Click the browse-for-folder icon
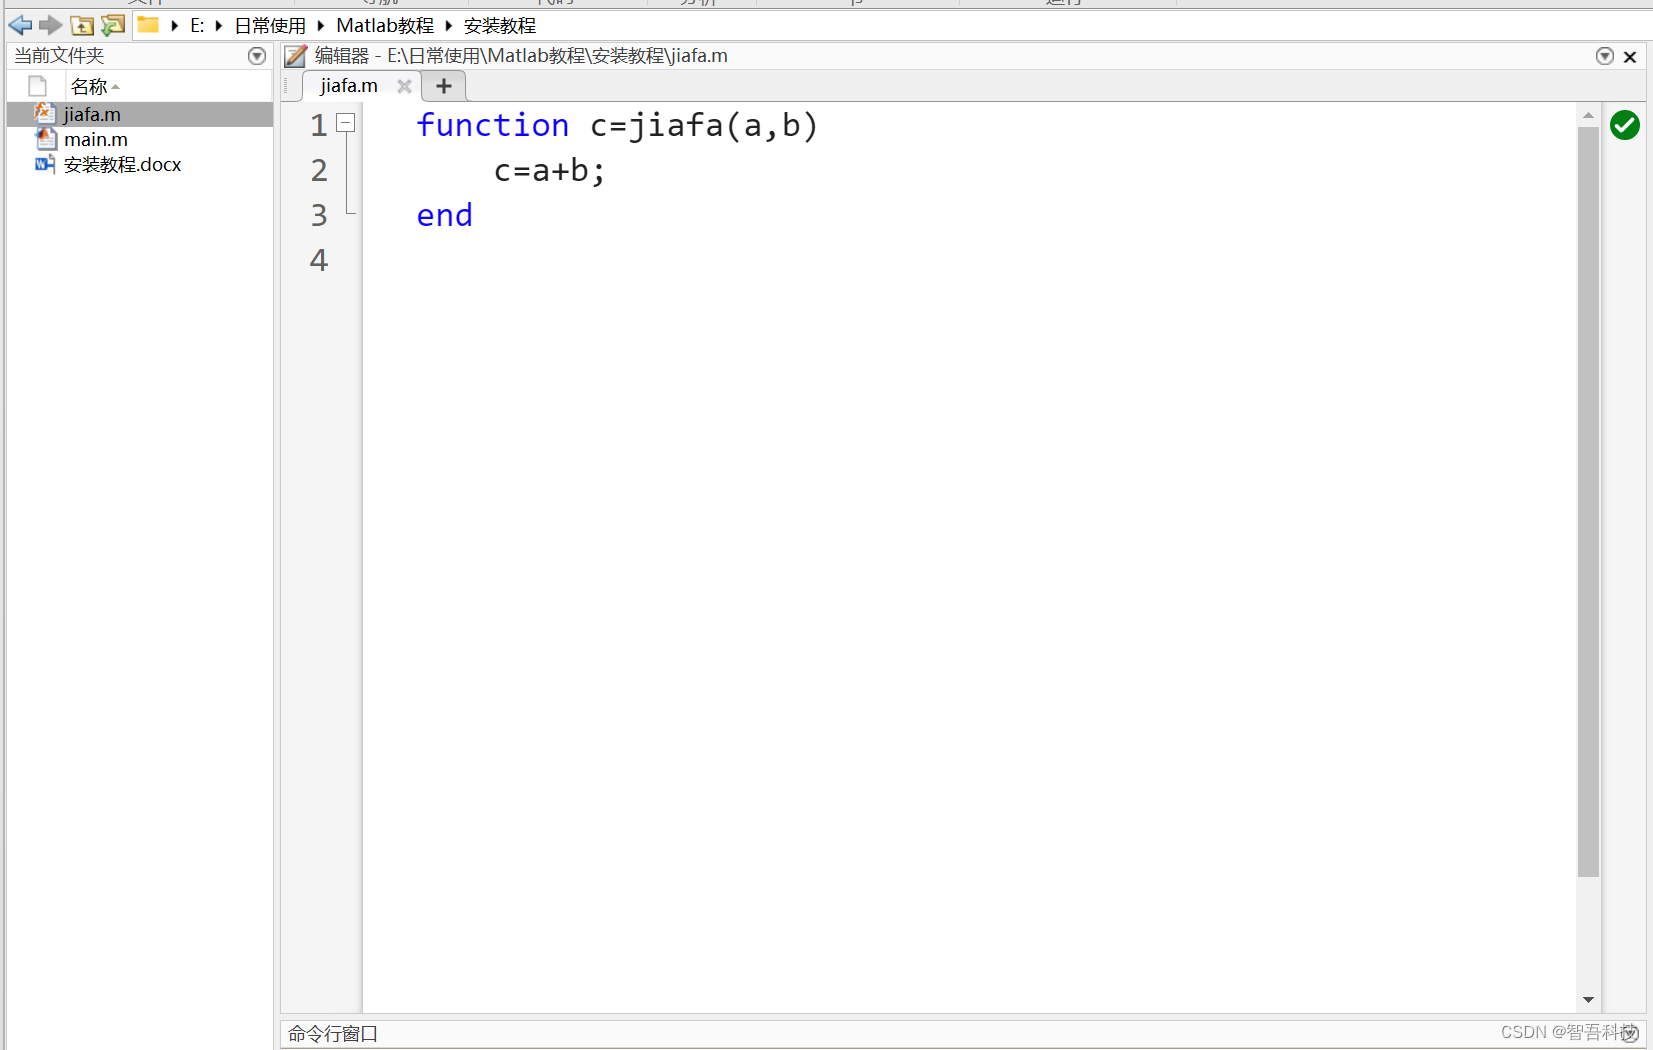The width and height of the screenshot is (1653, 1050). click(113, 25)
